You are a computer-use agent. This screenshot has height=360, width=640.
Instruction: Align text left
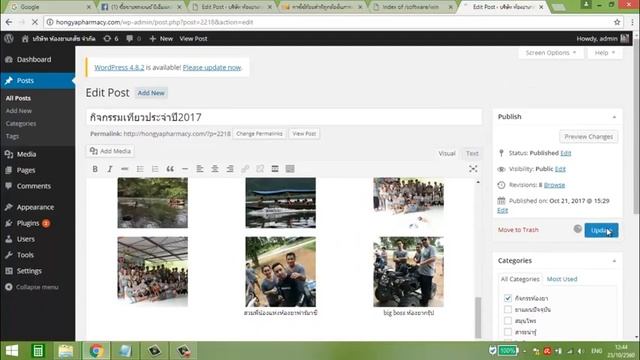pos(200,169)
